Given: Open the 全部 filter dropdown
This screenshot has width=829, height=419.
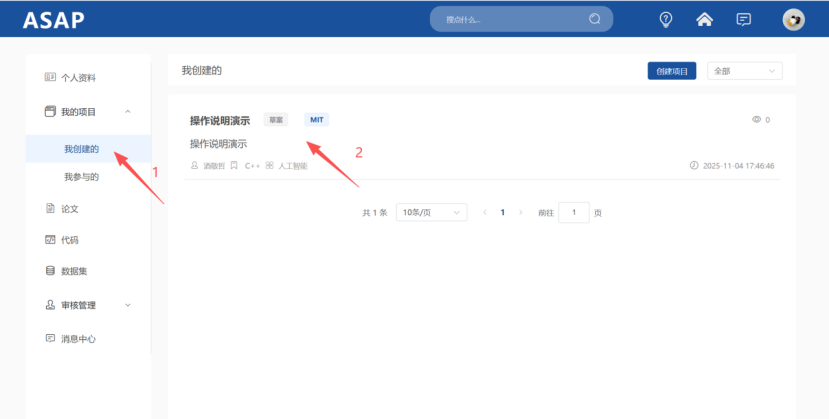Looking at the screenshot, I should point(744,71).
